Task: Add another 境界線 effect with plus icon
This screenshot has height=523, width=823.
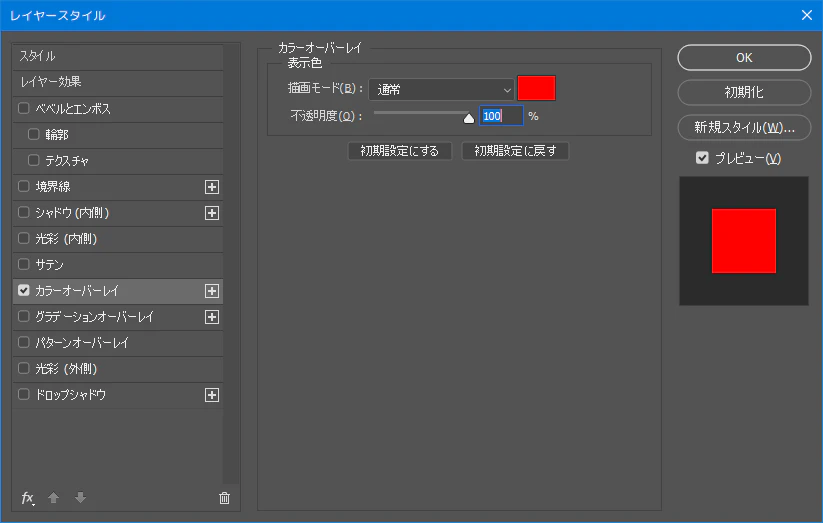Action: [x=212, y=187]
